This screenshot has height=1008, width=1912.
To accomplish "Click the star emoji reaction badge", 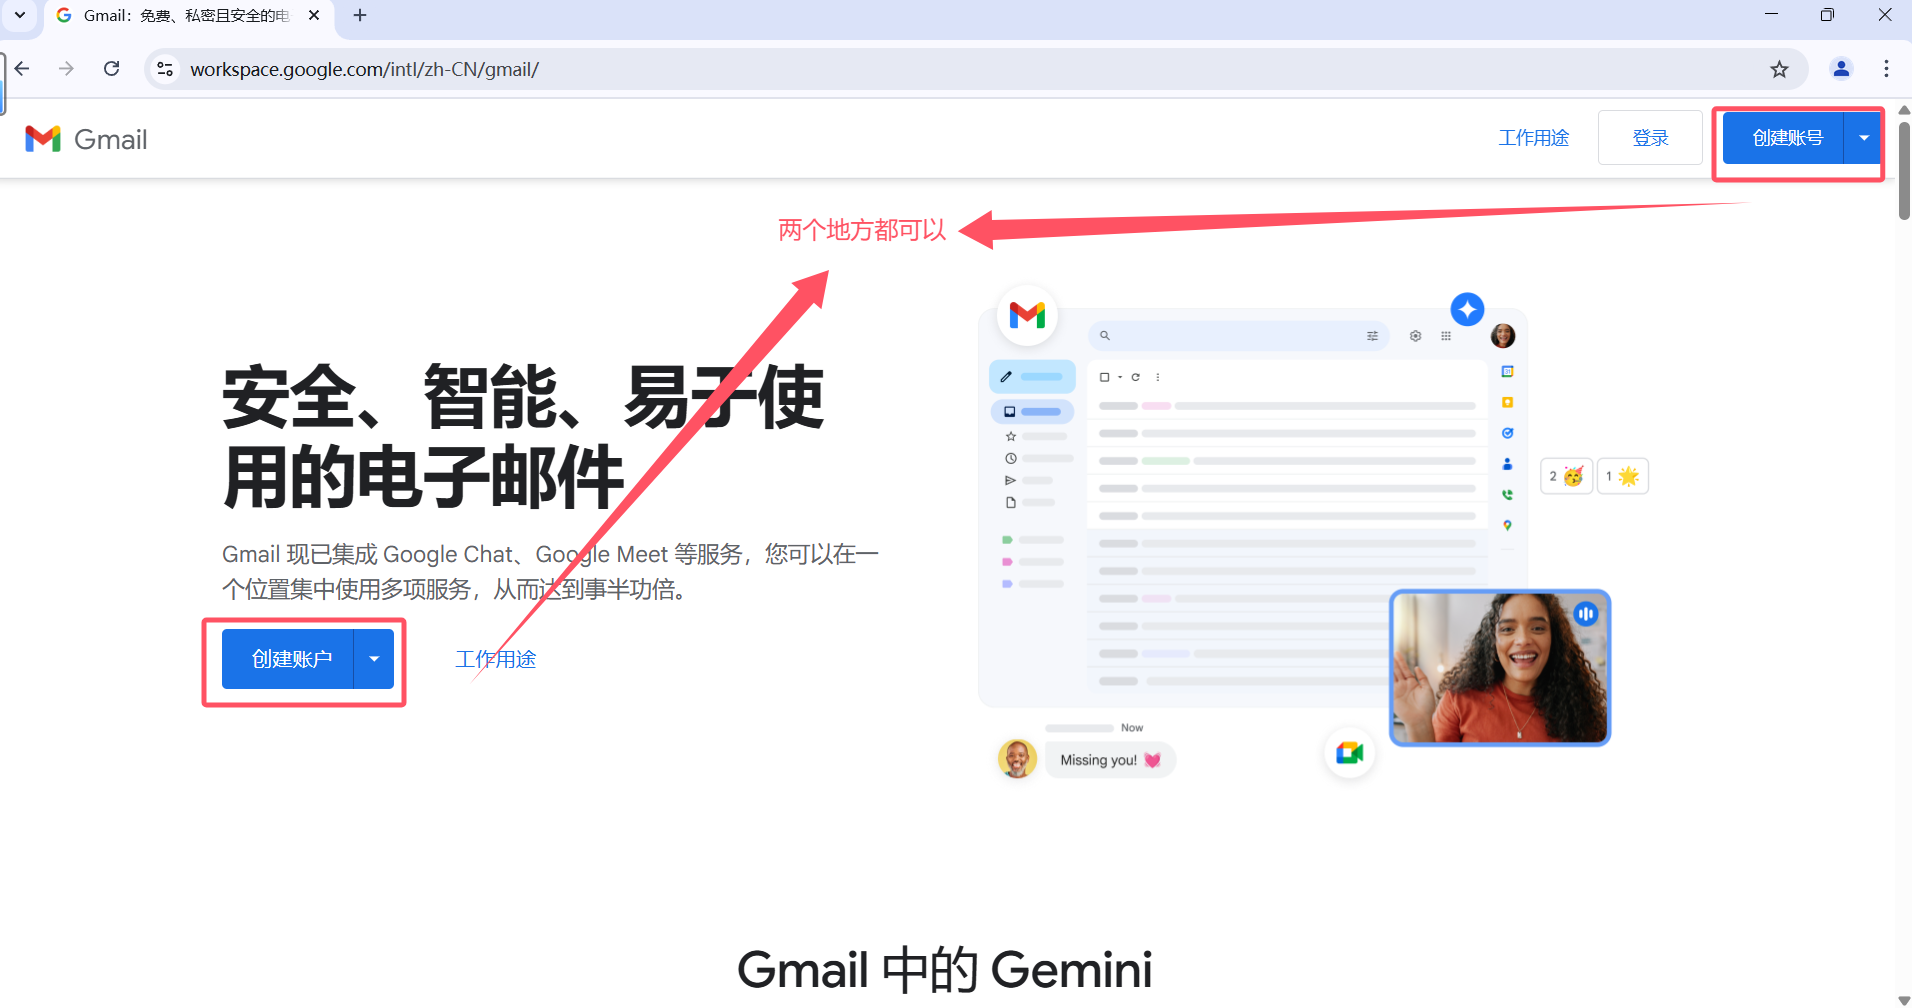I will click(1622, 476).
